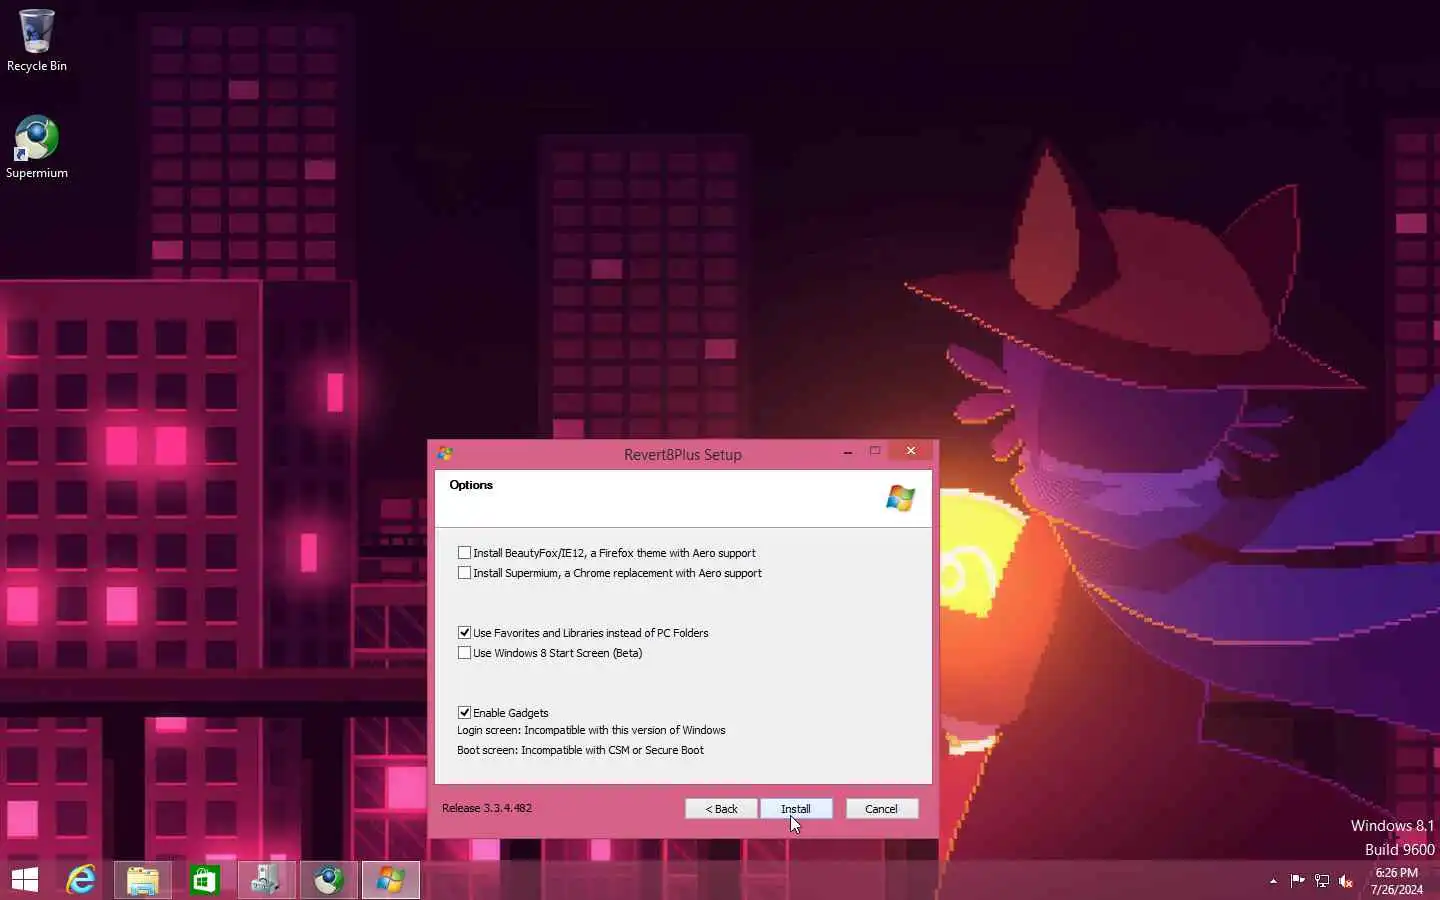The width and height of the screenshot is (1440, 900).
Task: Close the Revert8Plus Setup window
Action: (911, 451)
